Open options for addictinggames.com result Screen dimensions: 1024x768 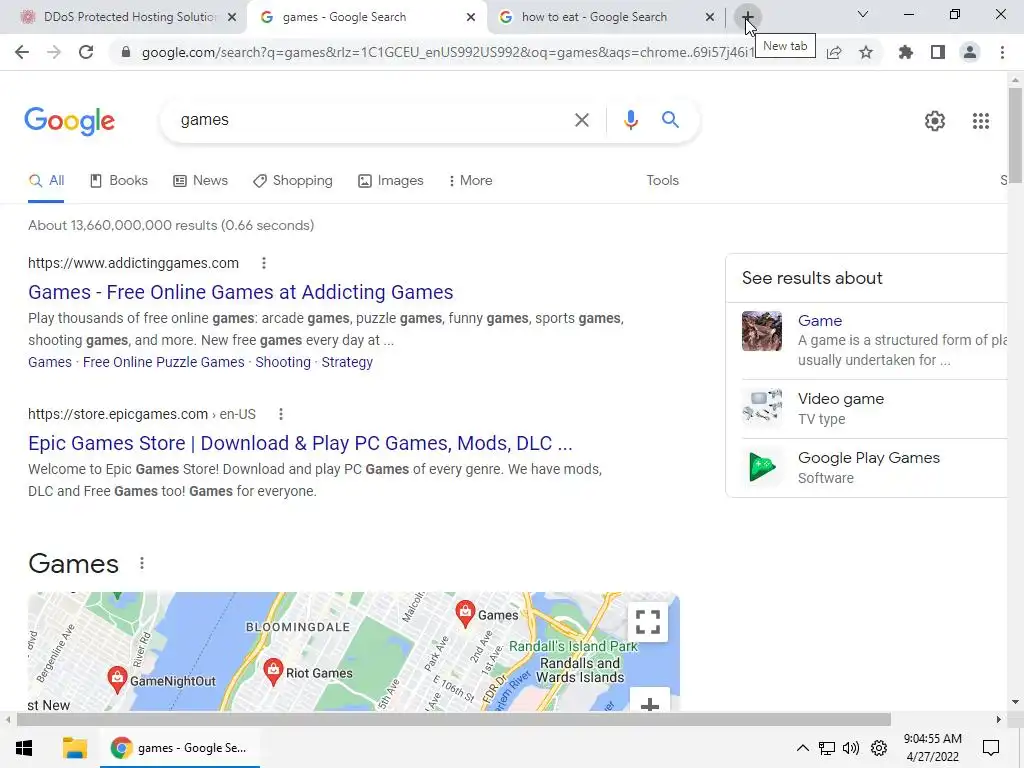tap(264, 263)
